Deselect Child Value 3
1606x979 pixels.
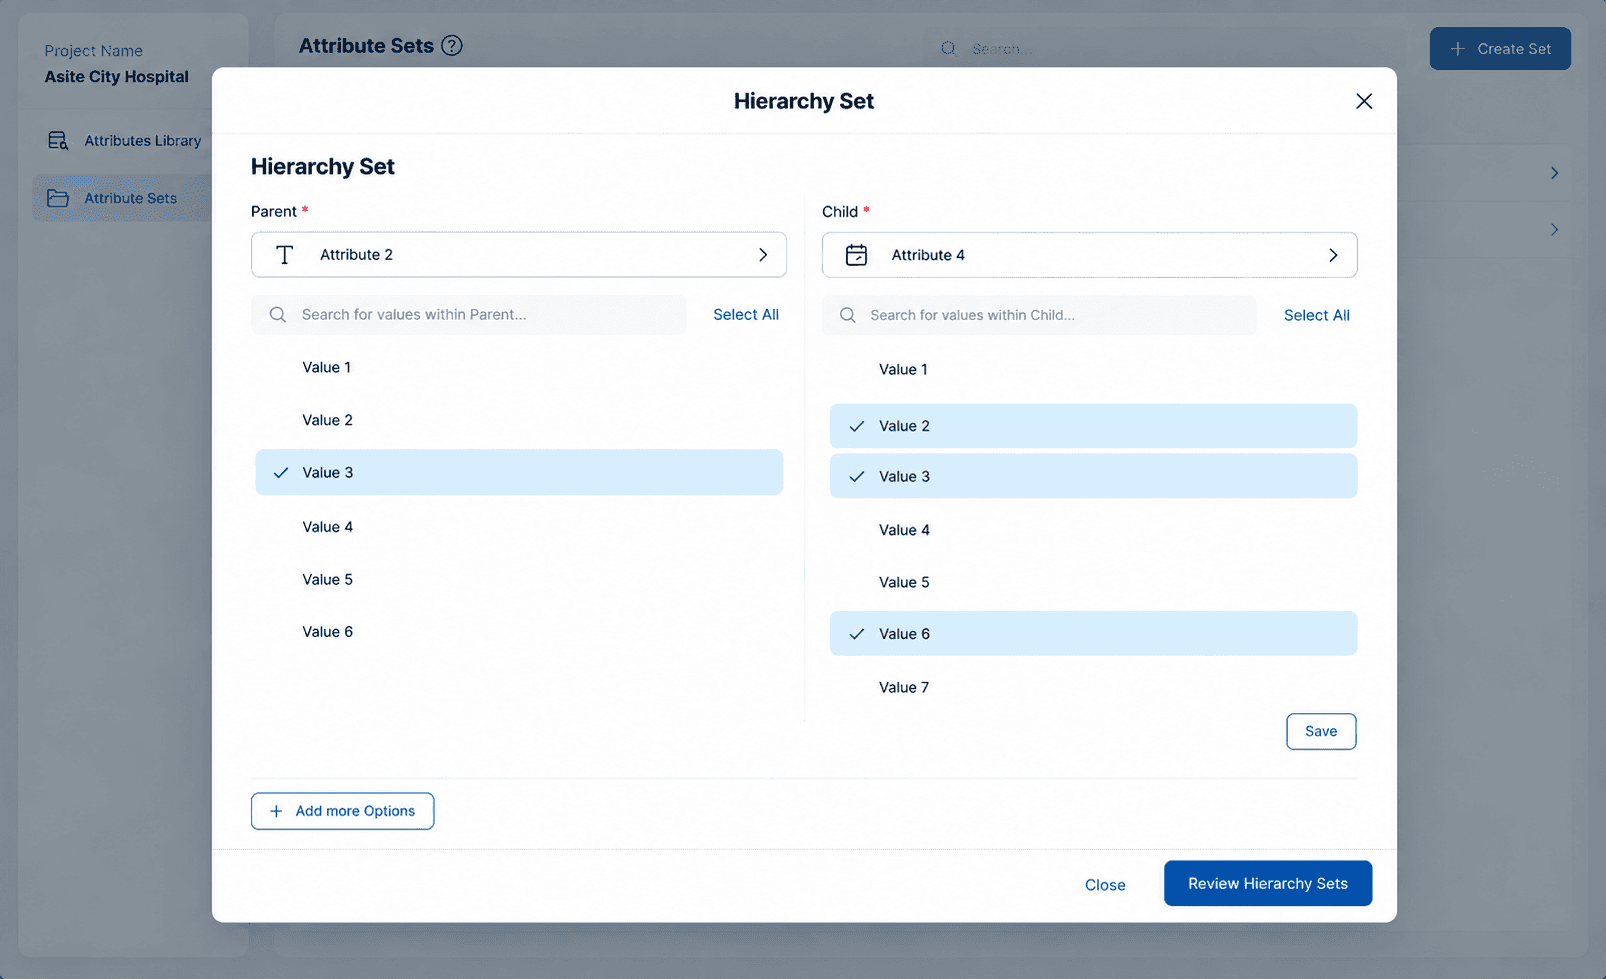coord(1093,476)
